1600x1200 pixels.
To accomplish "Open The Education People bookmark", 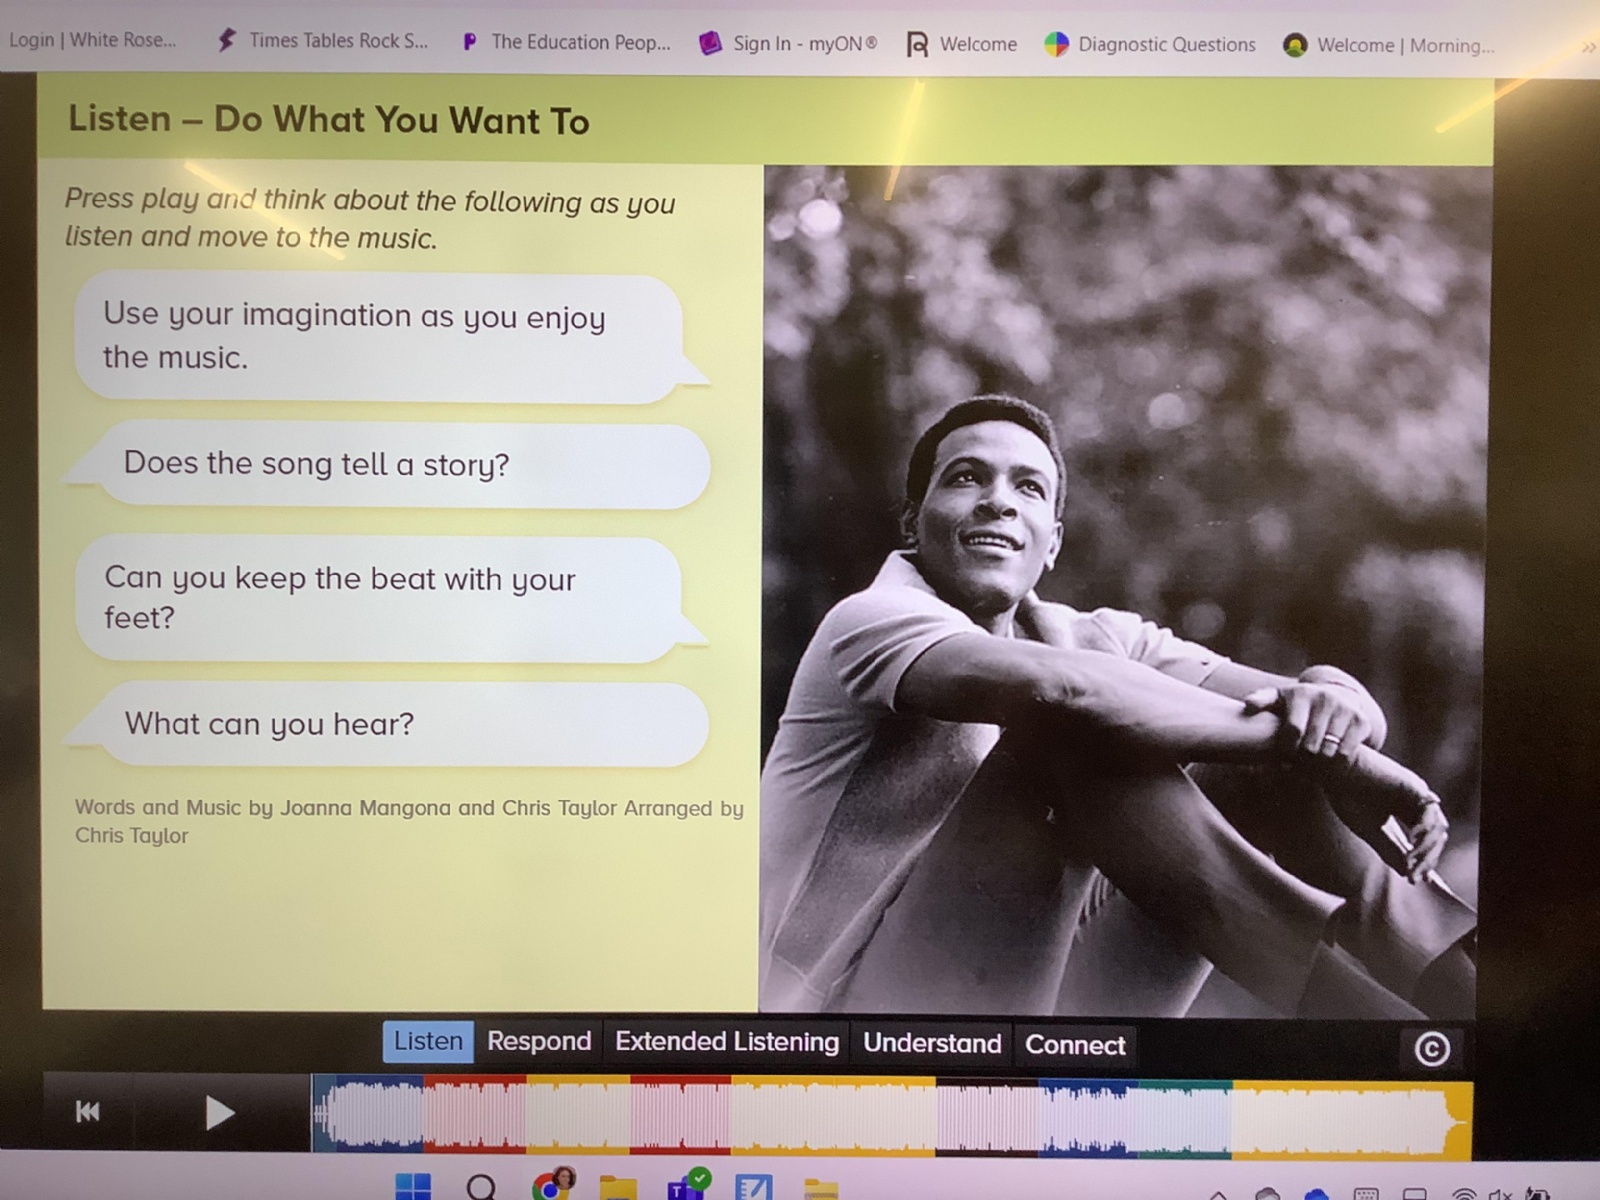I will 566,42.
